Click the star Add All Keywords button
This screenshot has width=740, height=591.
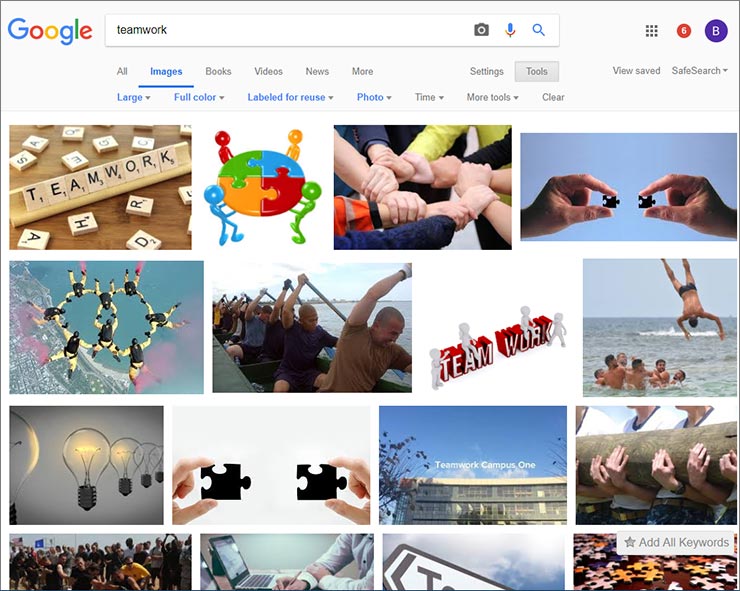pos(677,542)
